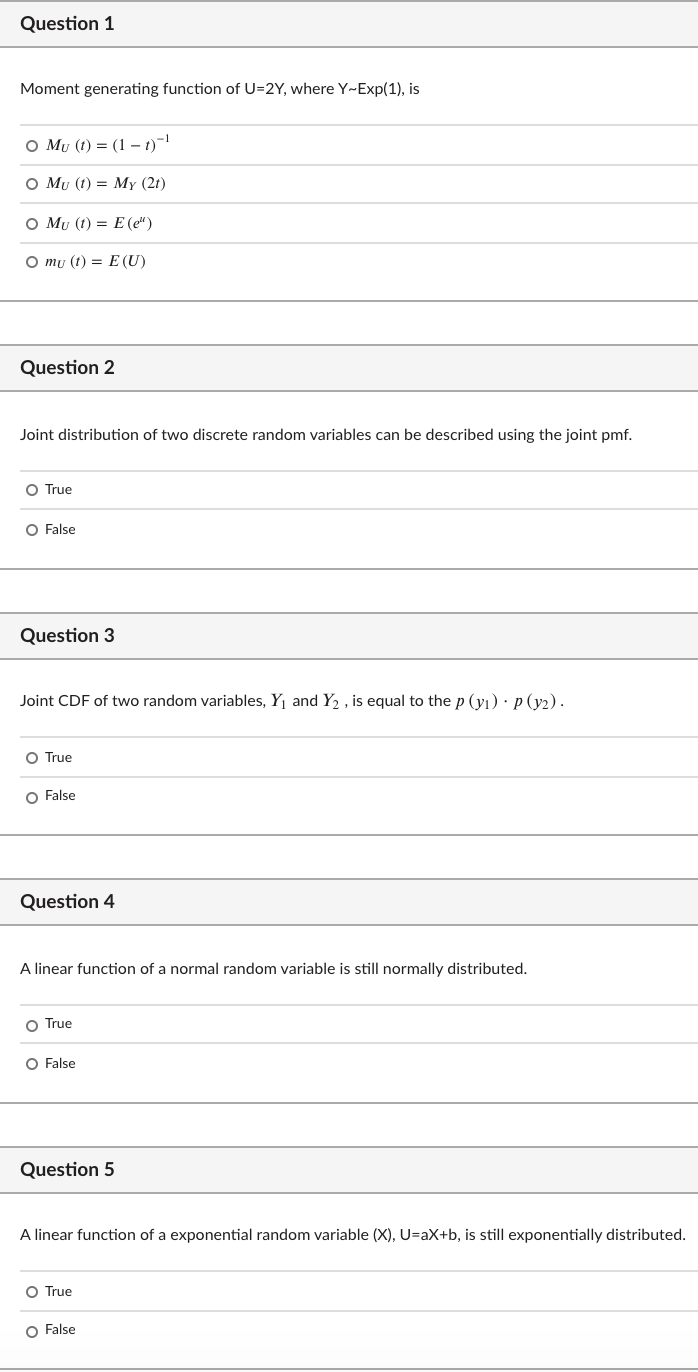This screenshot has height=1372, width=698.
Task: Select MU(t) = (1 − t)⁻¹ for Question 1
Action: click(x=31, y=145)
